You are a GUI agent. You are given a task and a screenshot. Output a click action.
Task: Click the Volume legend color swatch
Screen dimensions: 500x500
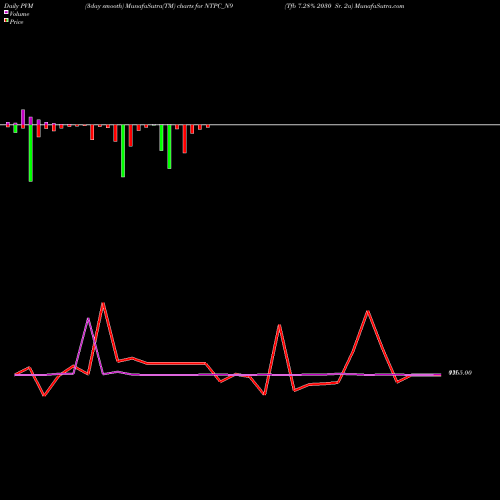[x=6, y=12]
